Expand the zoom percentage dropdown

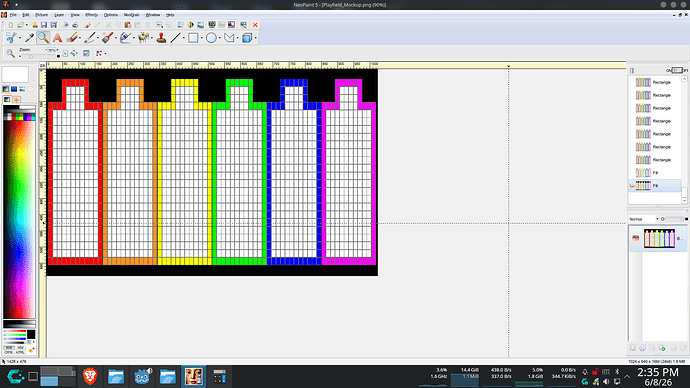pyautogui.click(x=58, y=50)
